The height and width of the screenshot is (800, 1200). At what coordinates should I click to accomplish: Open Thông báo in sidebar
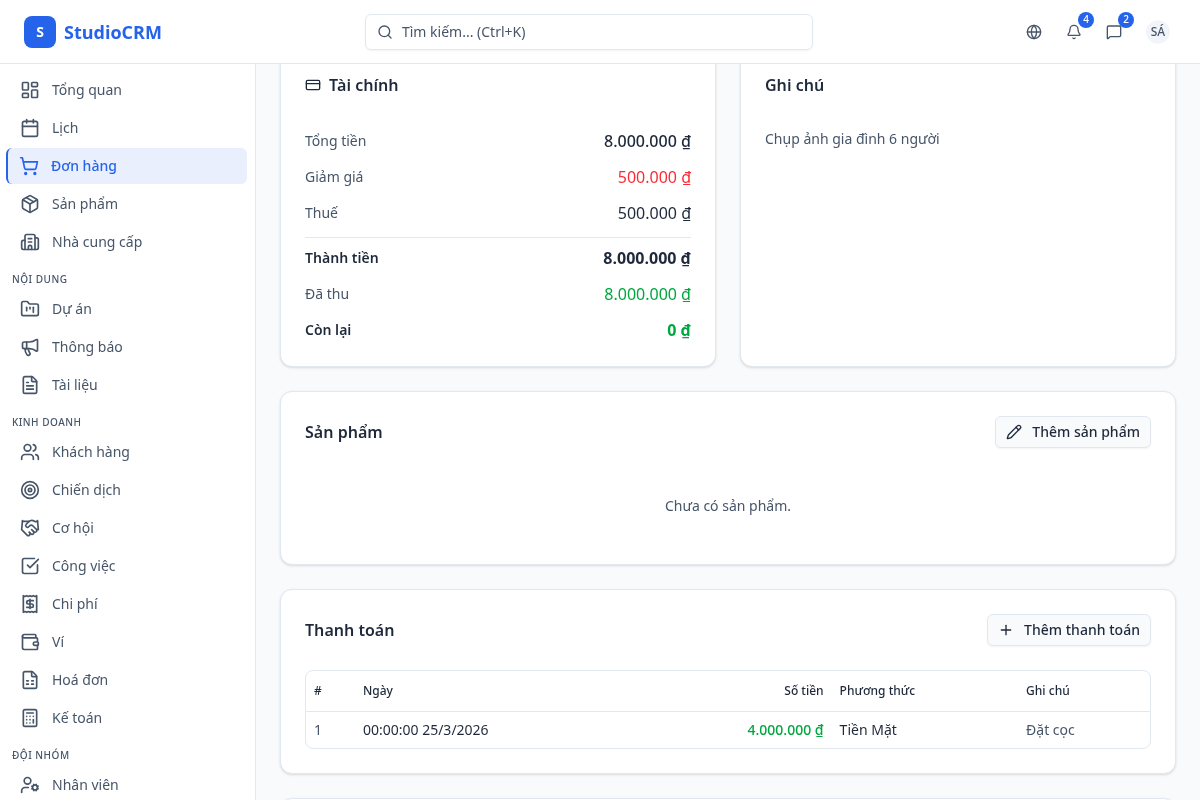tap(87, 347)
